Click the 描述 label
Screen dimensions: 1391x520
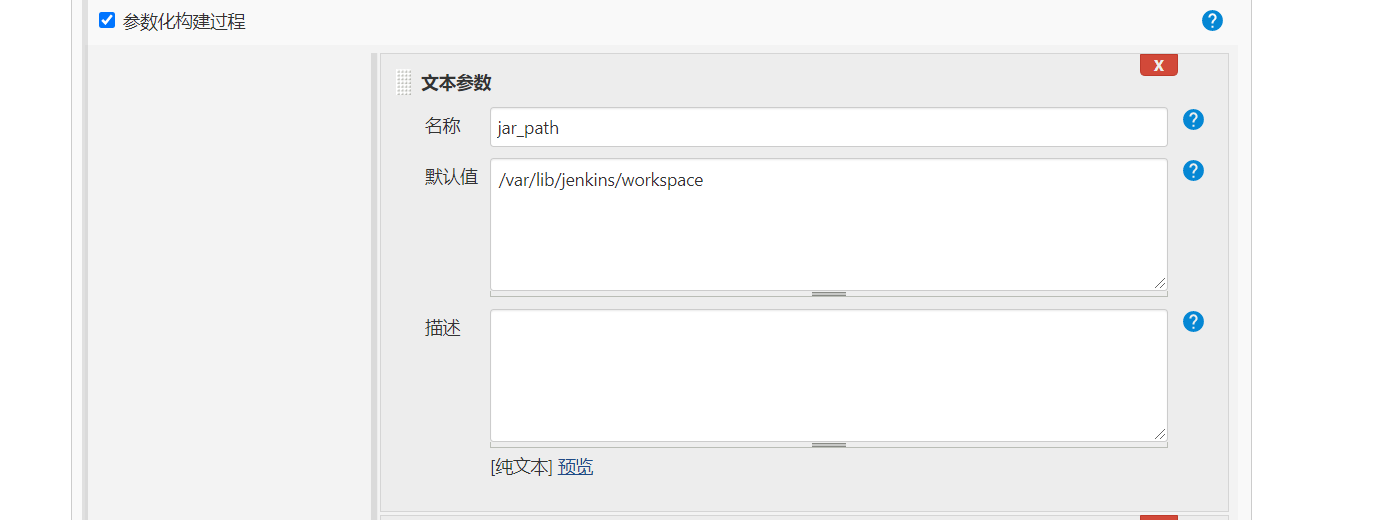coord(443,328)
